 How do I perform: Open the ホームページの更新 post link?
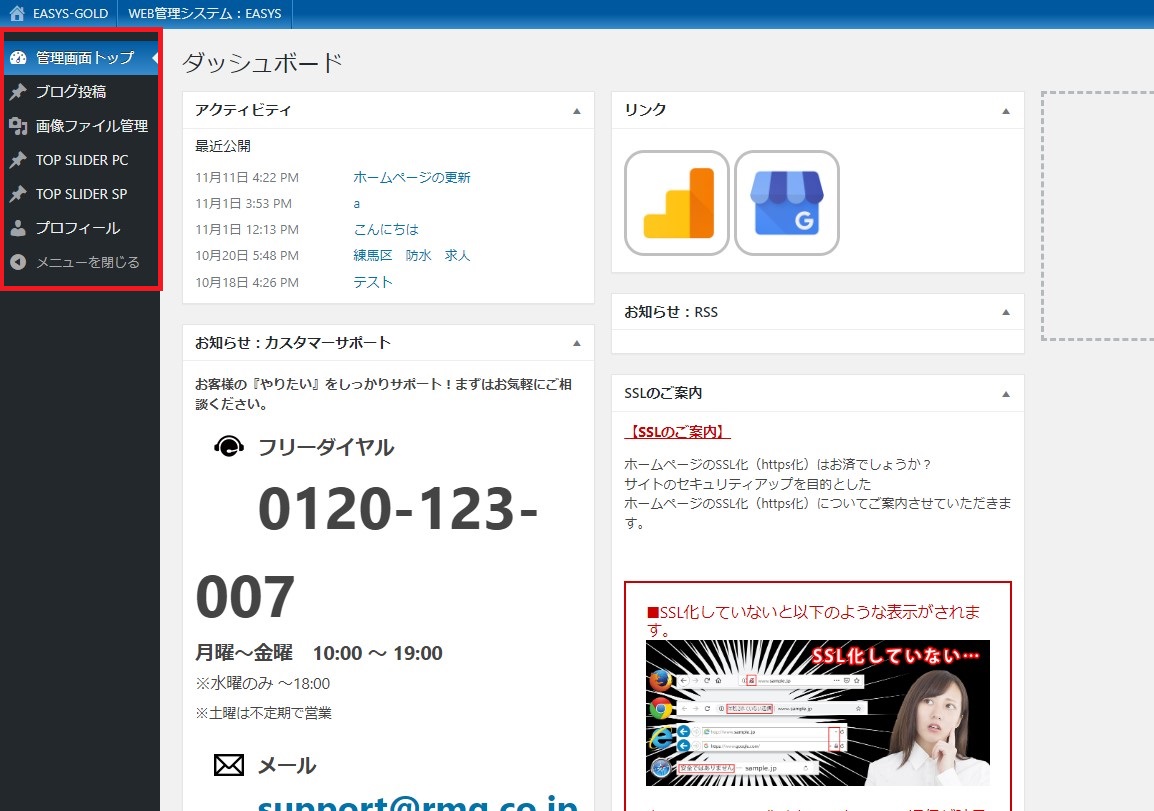pos(411,178)
